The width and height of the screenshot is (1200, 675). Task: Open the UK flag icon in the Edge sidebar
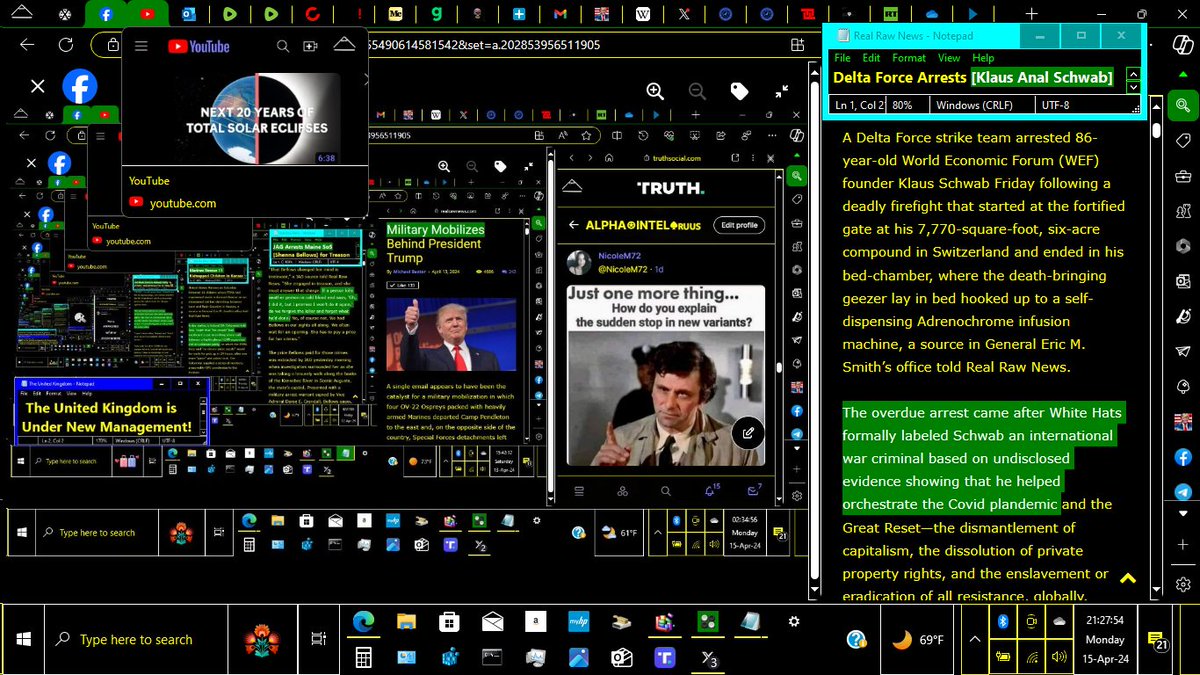tap(1182, 421)
